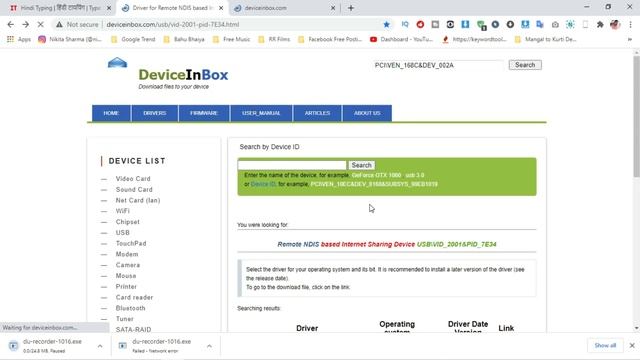The image size is (640, 360).
Task: Open the Dashboard YouTube bookmark
Action: 402,39
